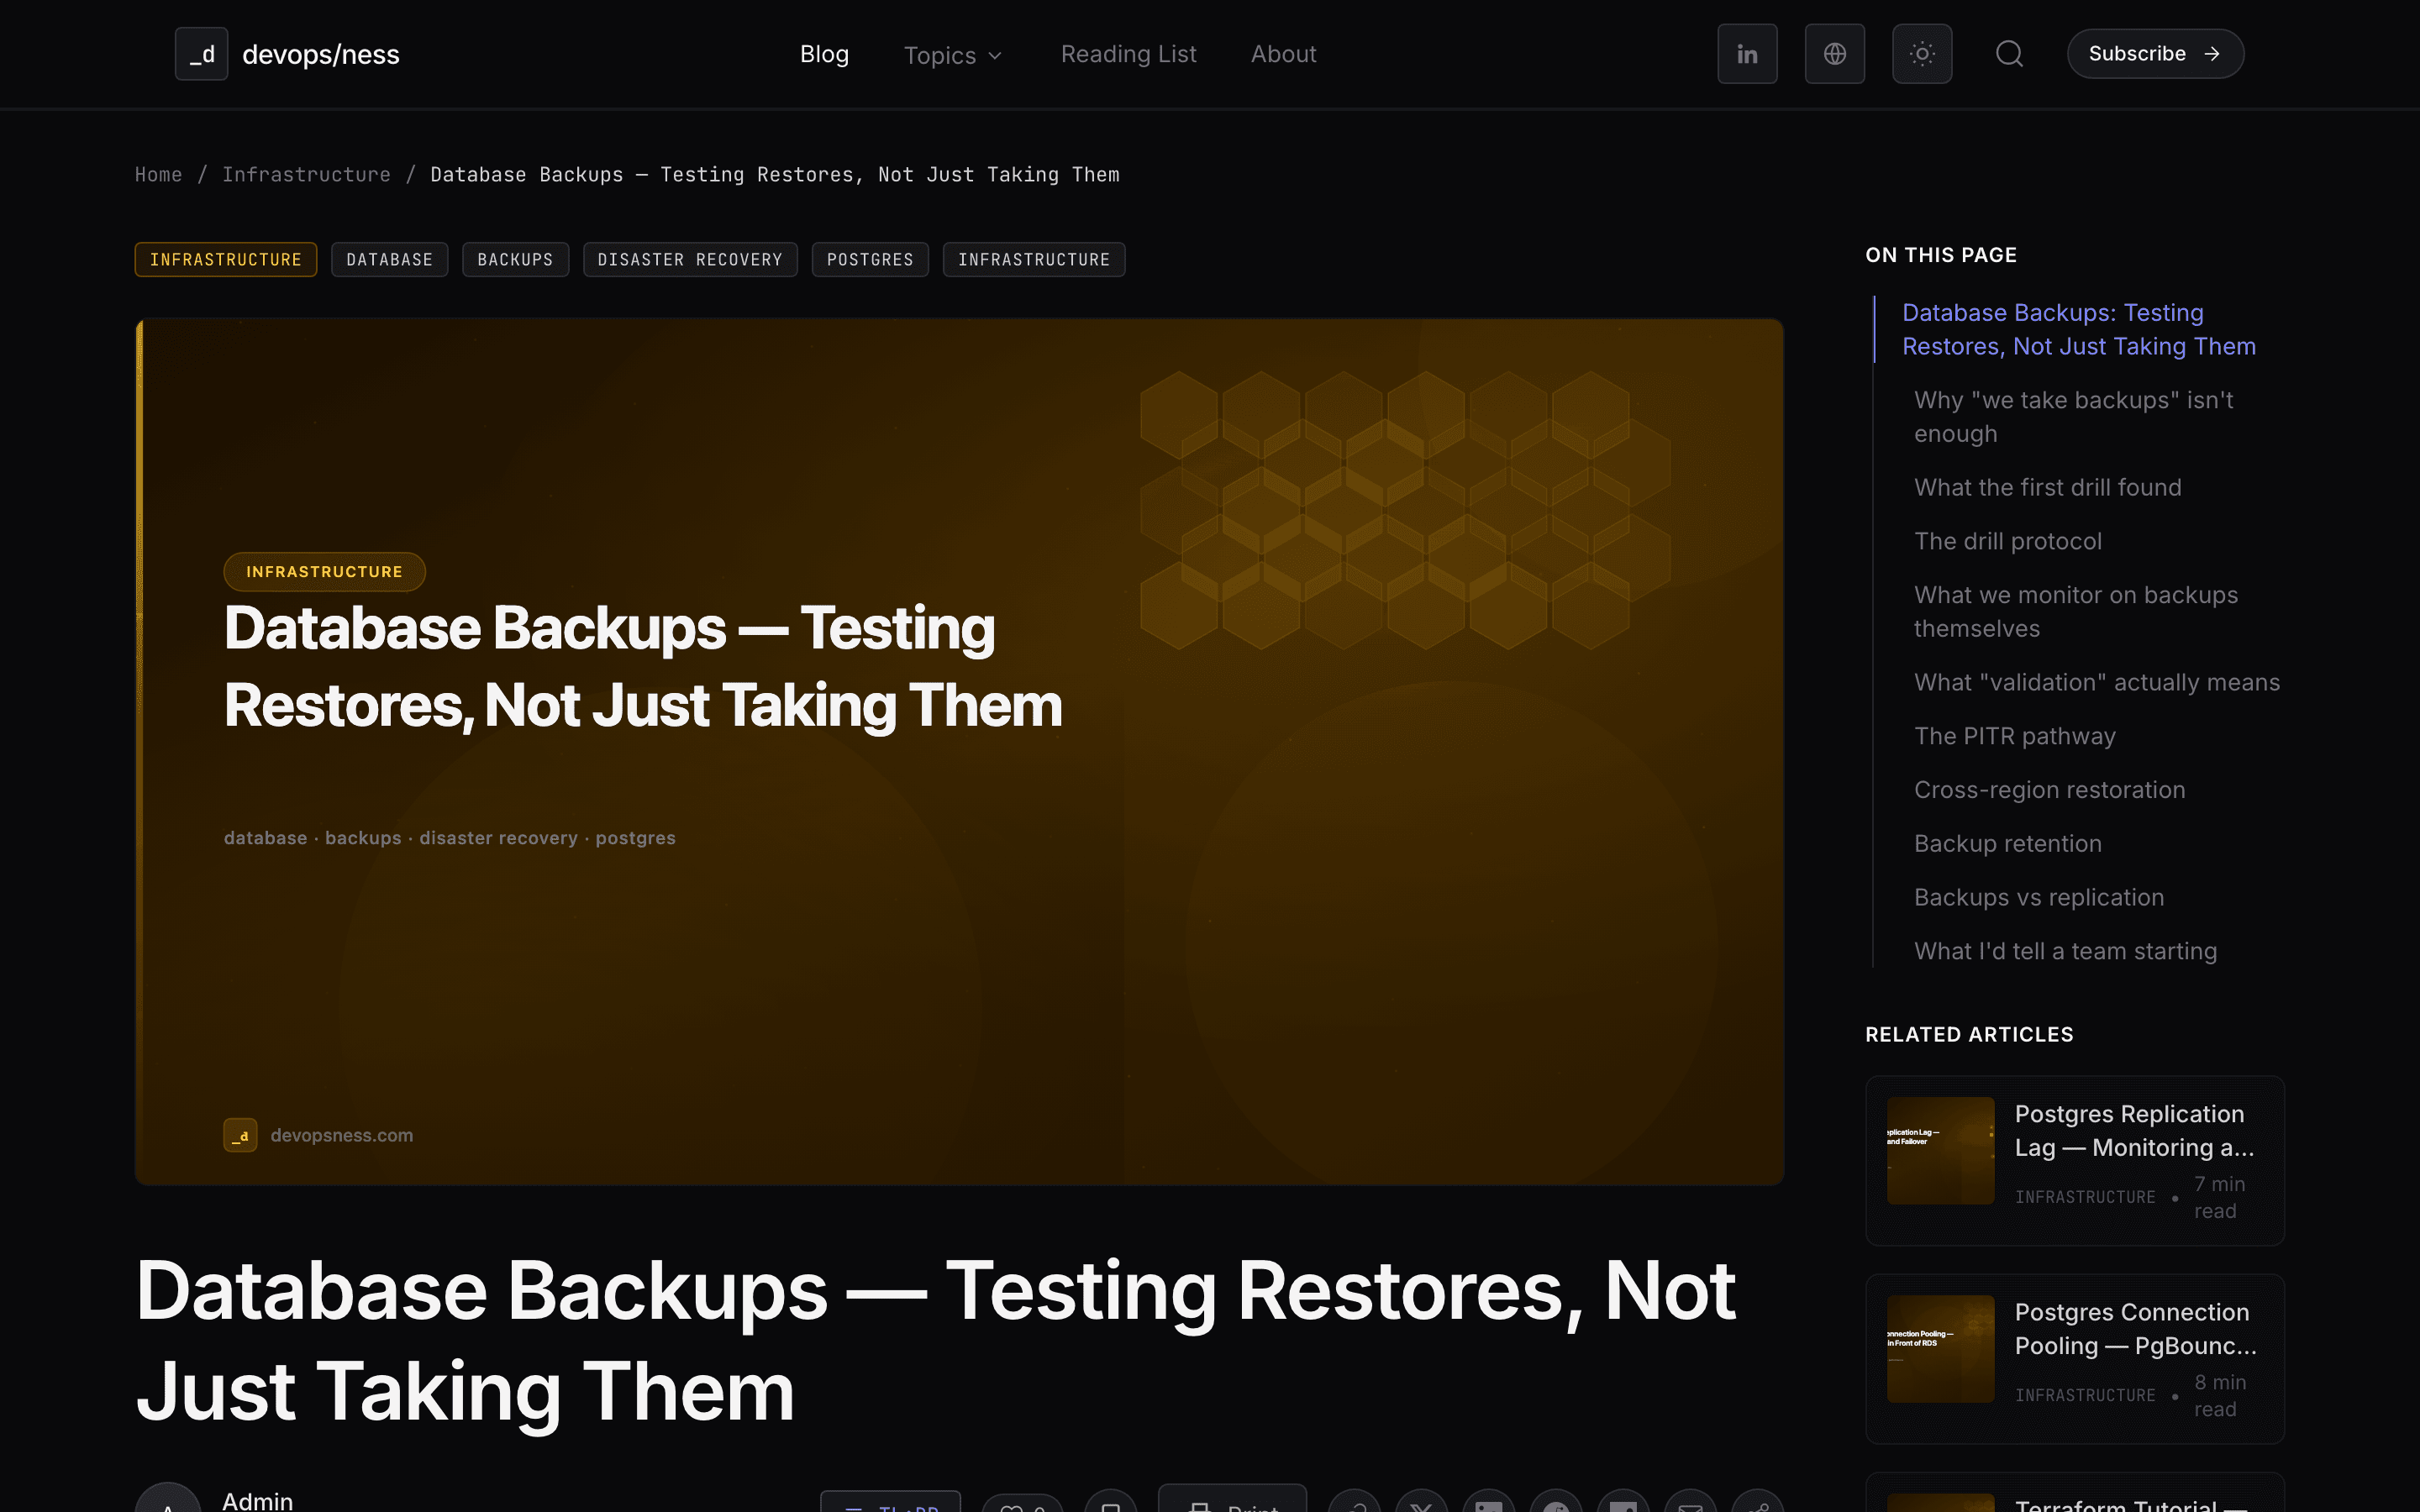Click the main article title heading
Screen dimensions: 2420x1512
936,1341
